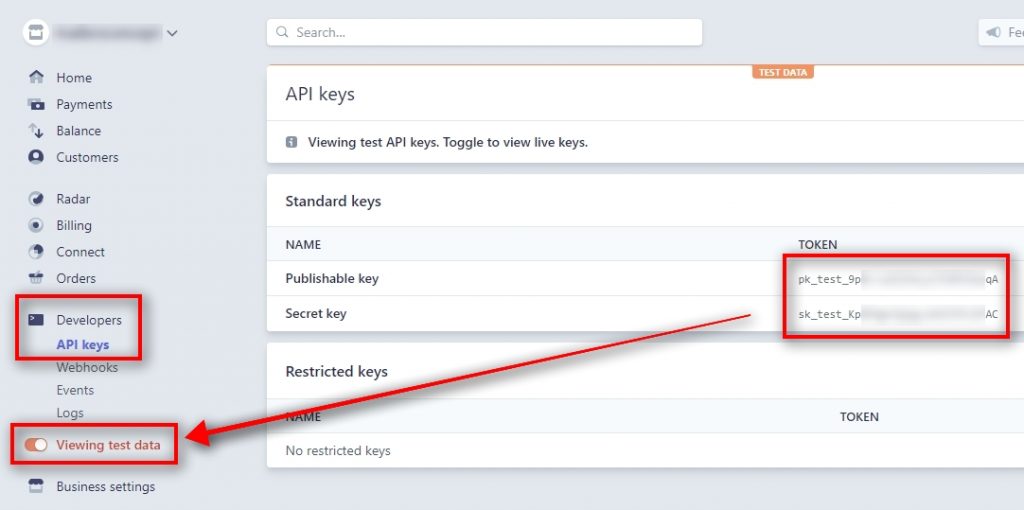
Task: Reveal the Secret key token
Action: (x=897, y=314)
